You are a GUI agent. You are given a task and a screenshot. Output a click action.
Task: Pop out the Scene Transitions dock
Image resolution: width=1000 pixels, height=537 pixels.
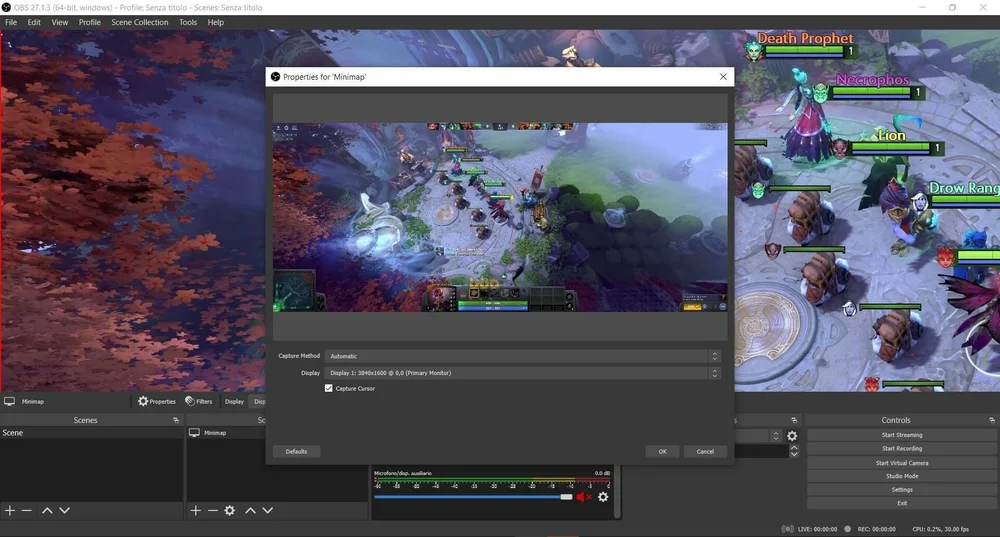click(794, 420)
